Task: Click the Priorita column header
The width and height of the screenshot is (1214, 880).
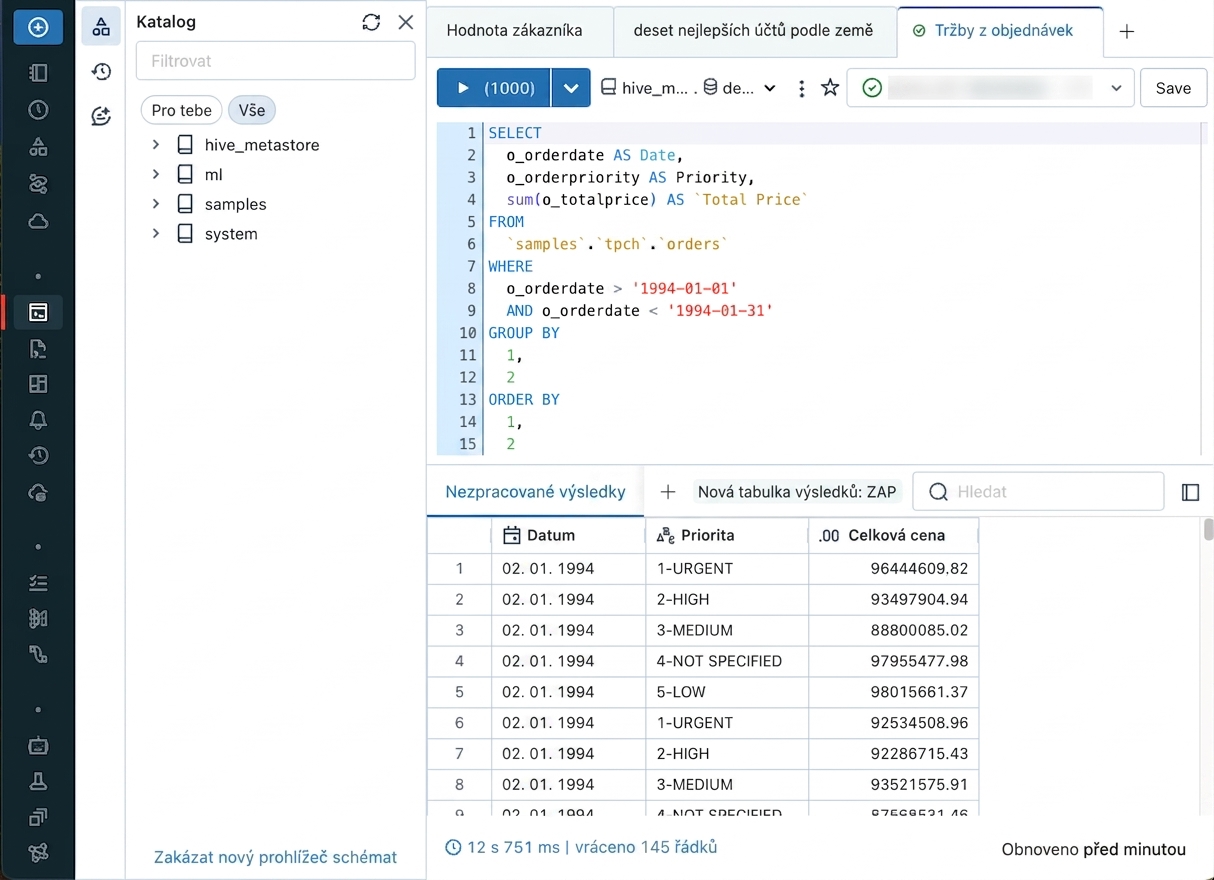Action: click(727, 535)
